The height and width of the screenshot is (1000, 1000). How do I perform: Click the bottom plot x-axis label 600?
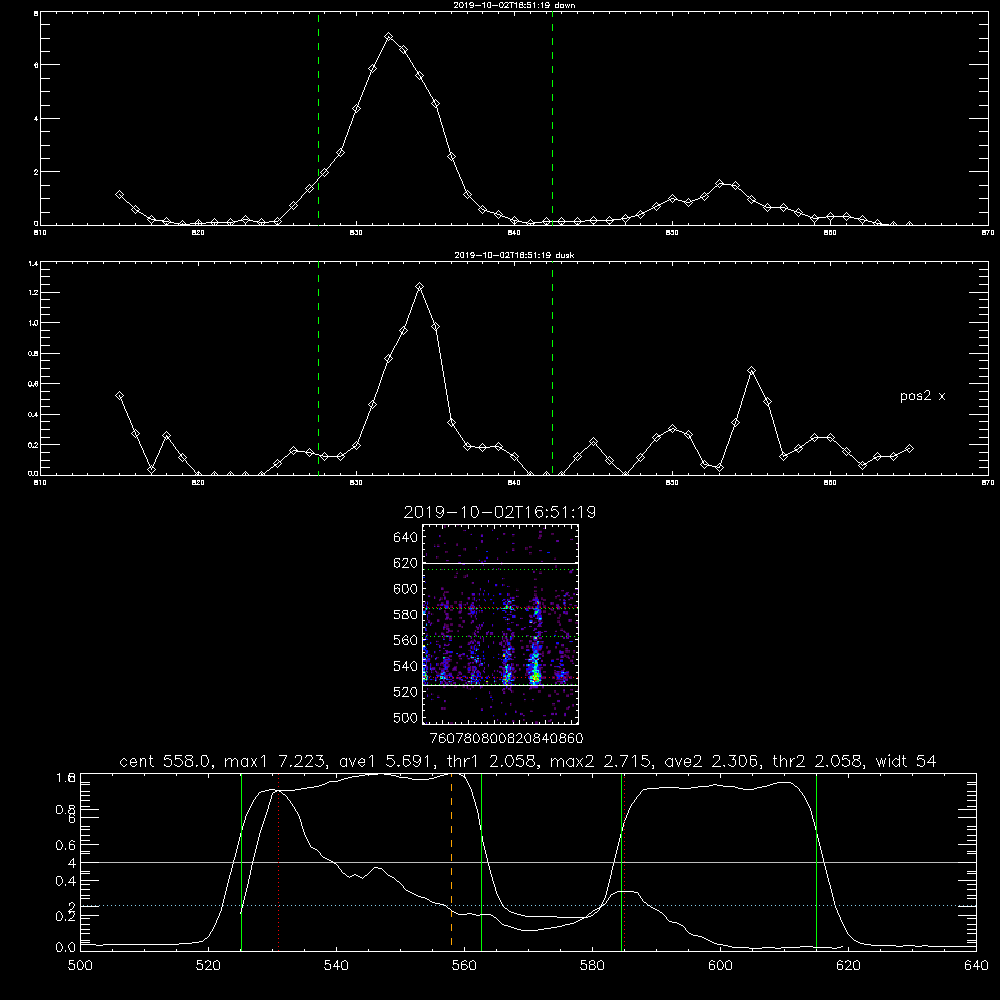720,966
